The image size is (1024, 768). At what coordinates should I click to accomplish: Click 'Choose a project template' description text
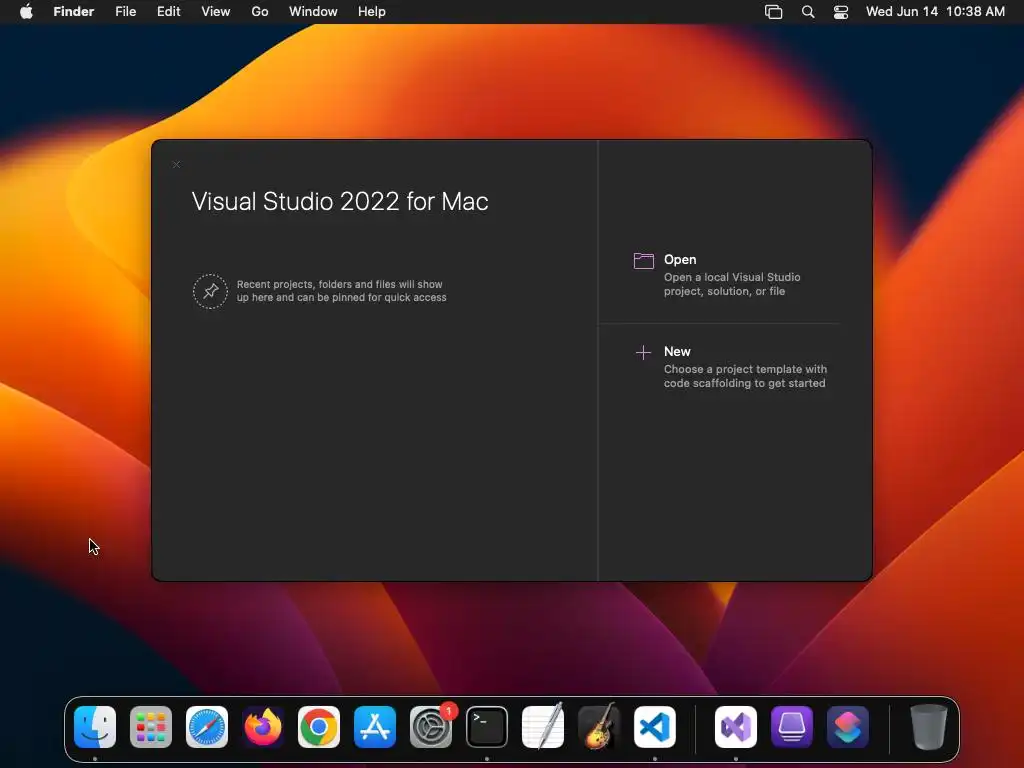[745, 376]
